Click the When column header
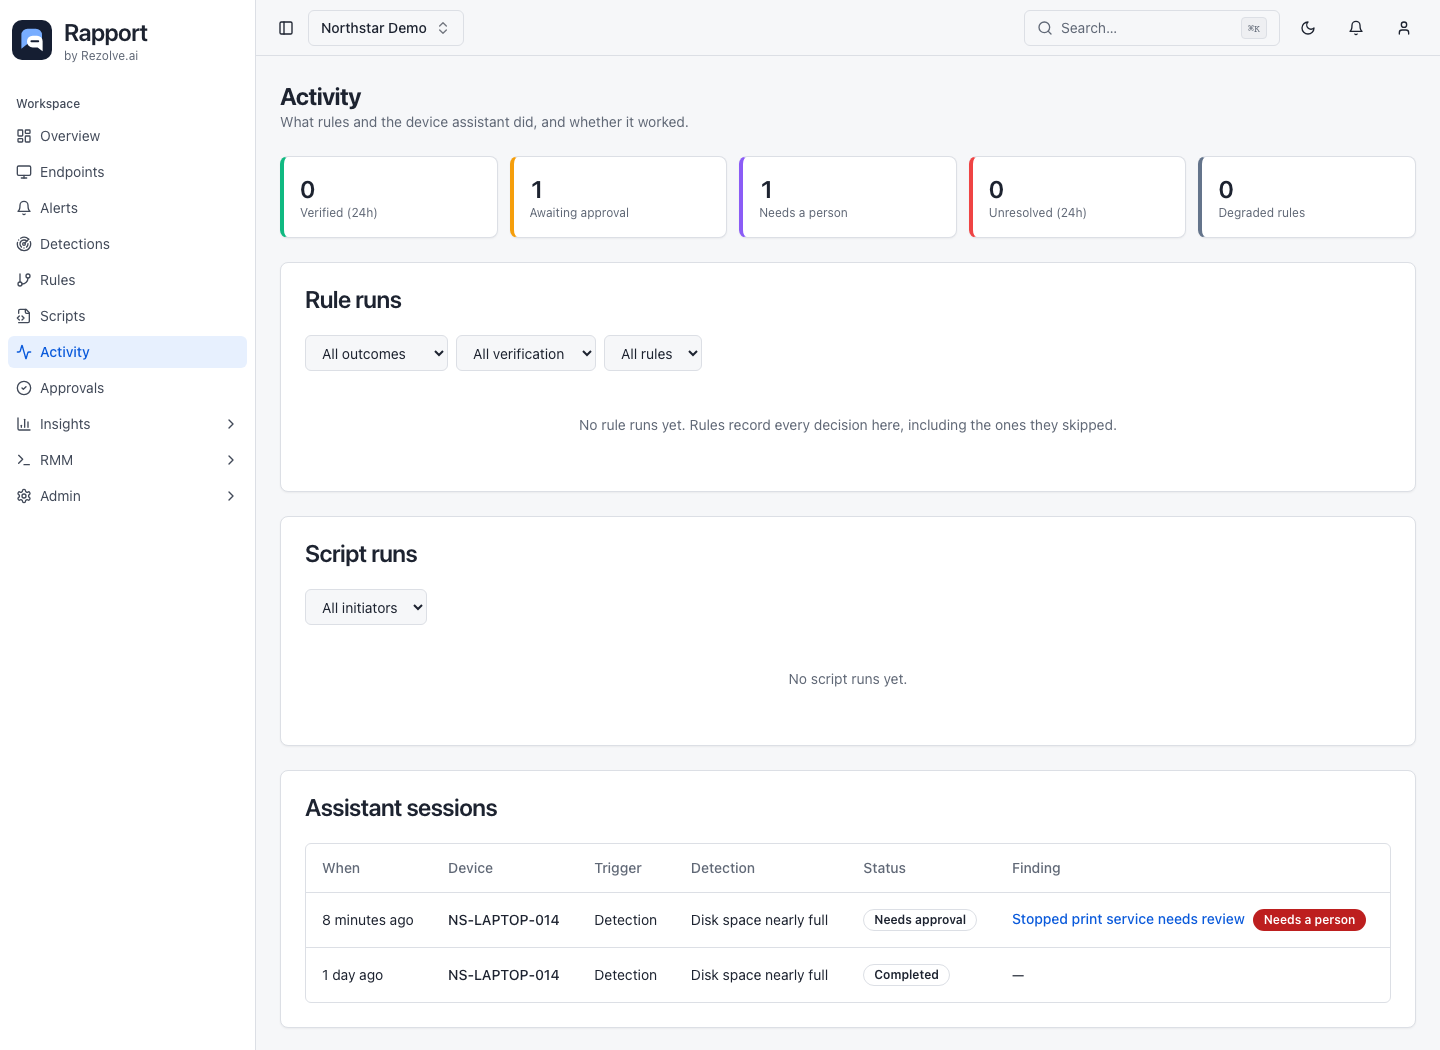Screen dimensions: 1440x1050 (x=341, y=868)
